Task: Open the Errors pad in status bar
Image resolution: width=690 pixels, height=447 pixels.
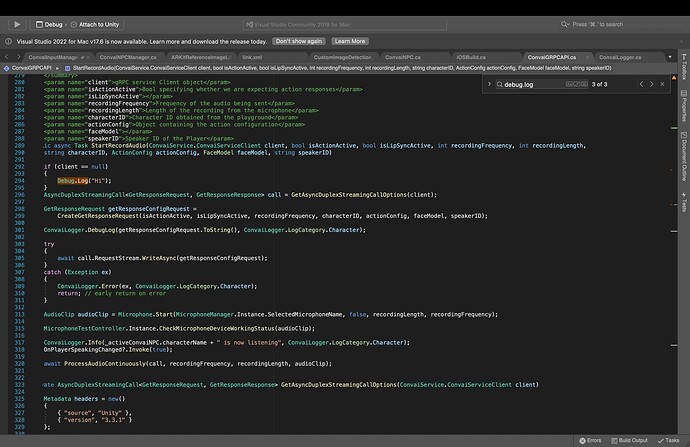Action: coord(590,440)
